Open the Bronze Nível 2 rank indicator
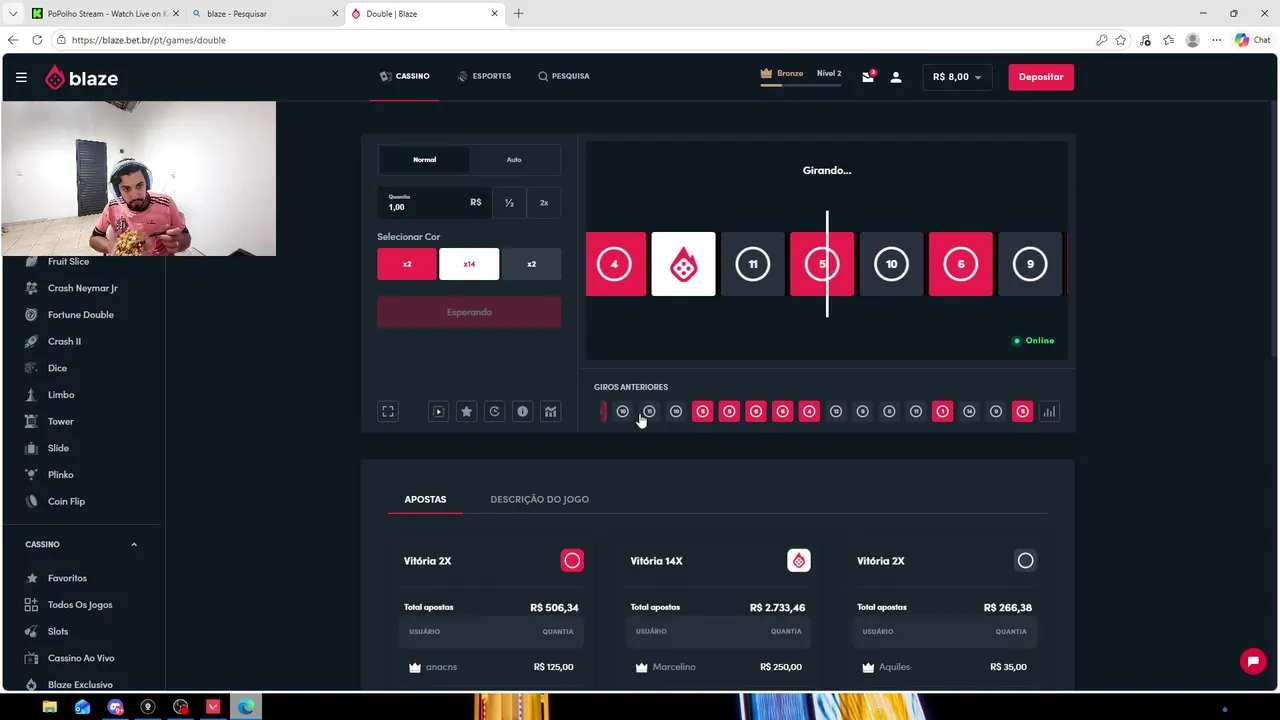The image size is (1280, 720). (801, 76)
